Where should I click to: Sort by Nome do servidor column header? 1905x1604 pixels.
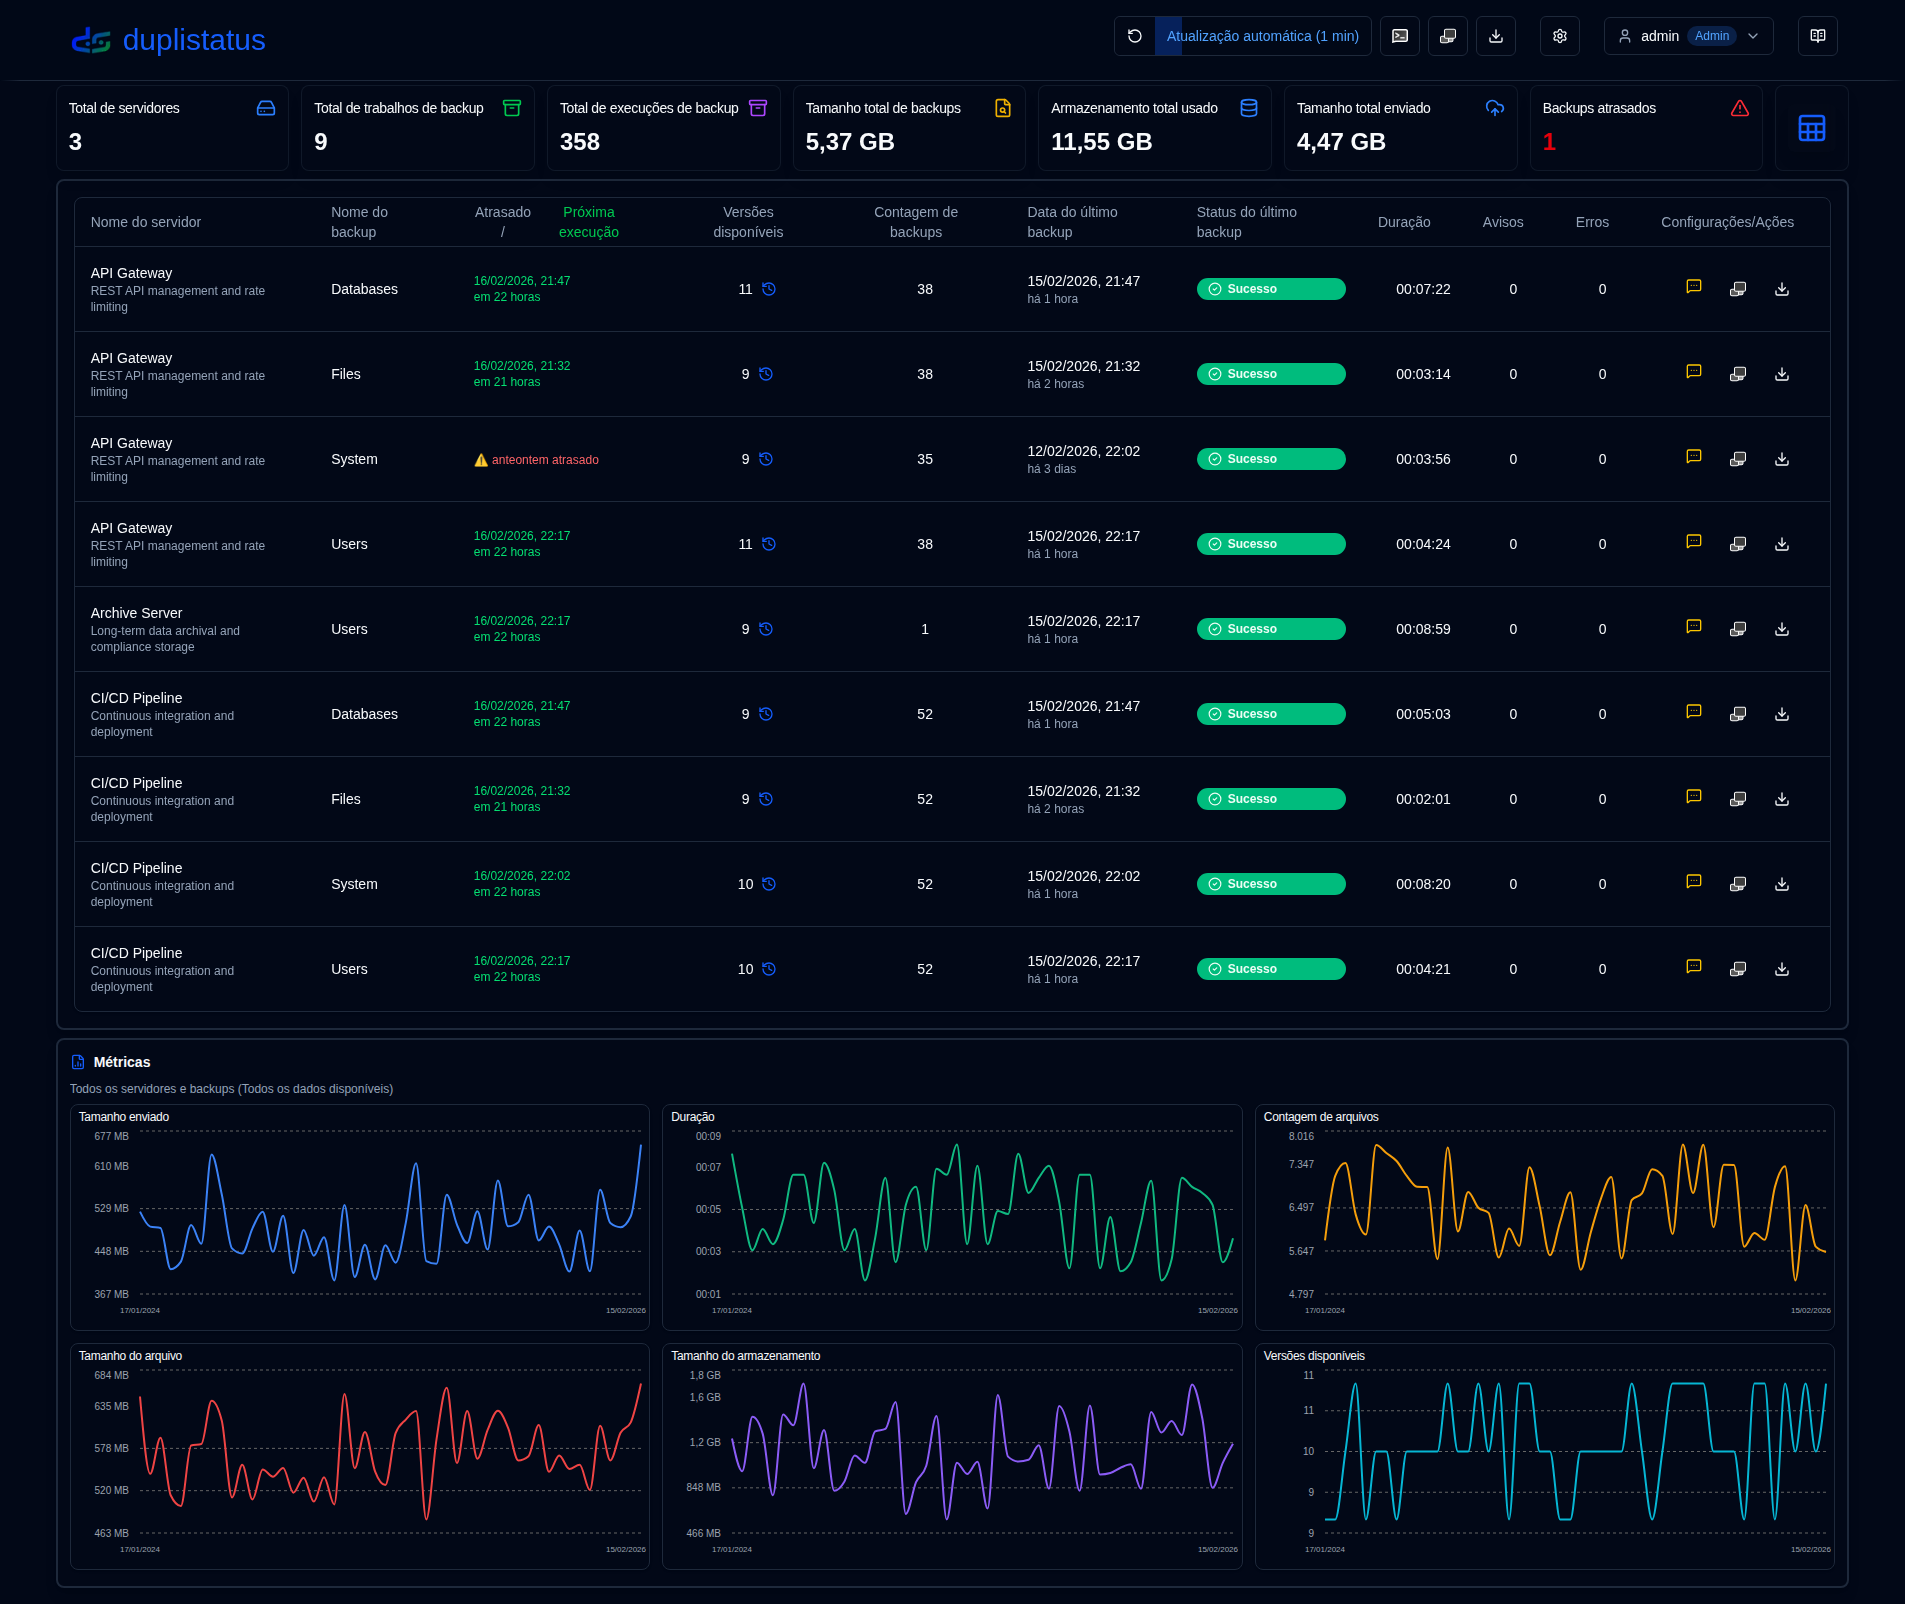tap(146, 222)
